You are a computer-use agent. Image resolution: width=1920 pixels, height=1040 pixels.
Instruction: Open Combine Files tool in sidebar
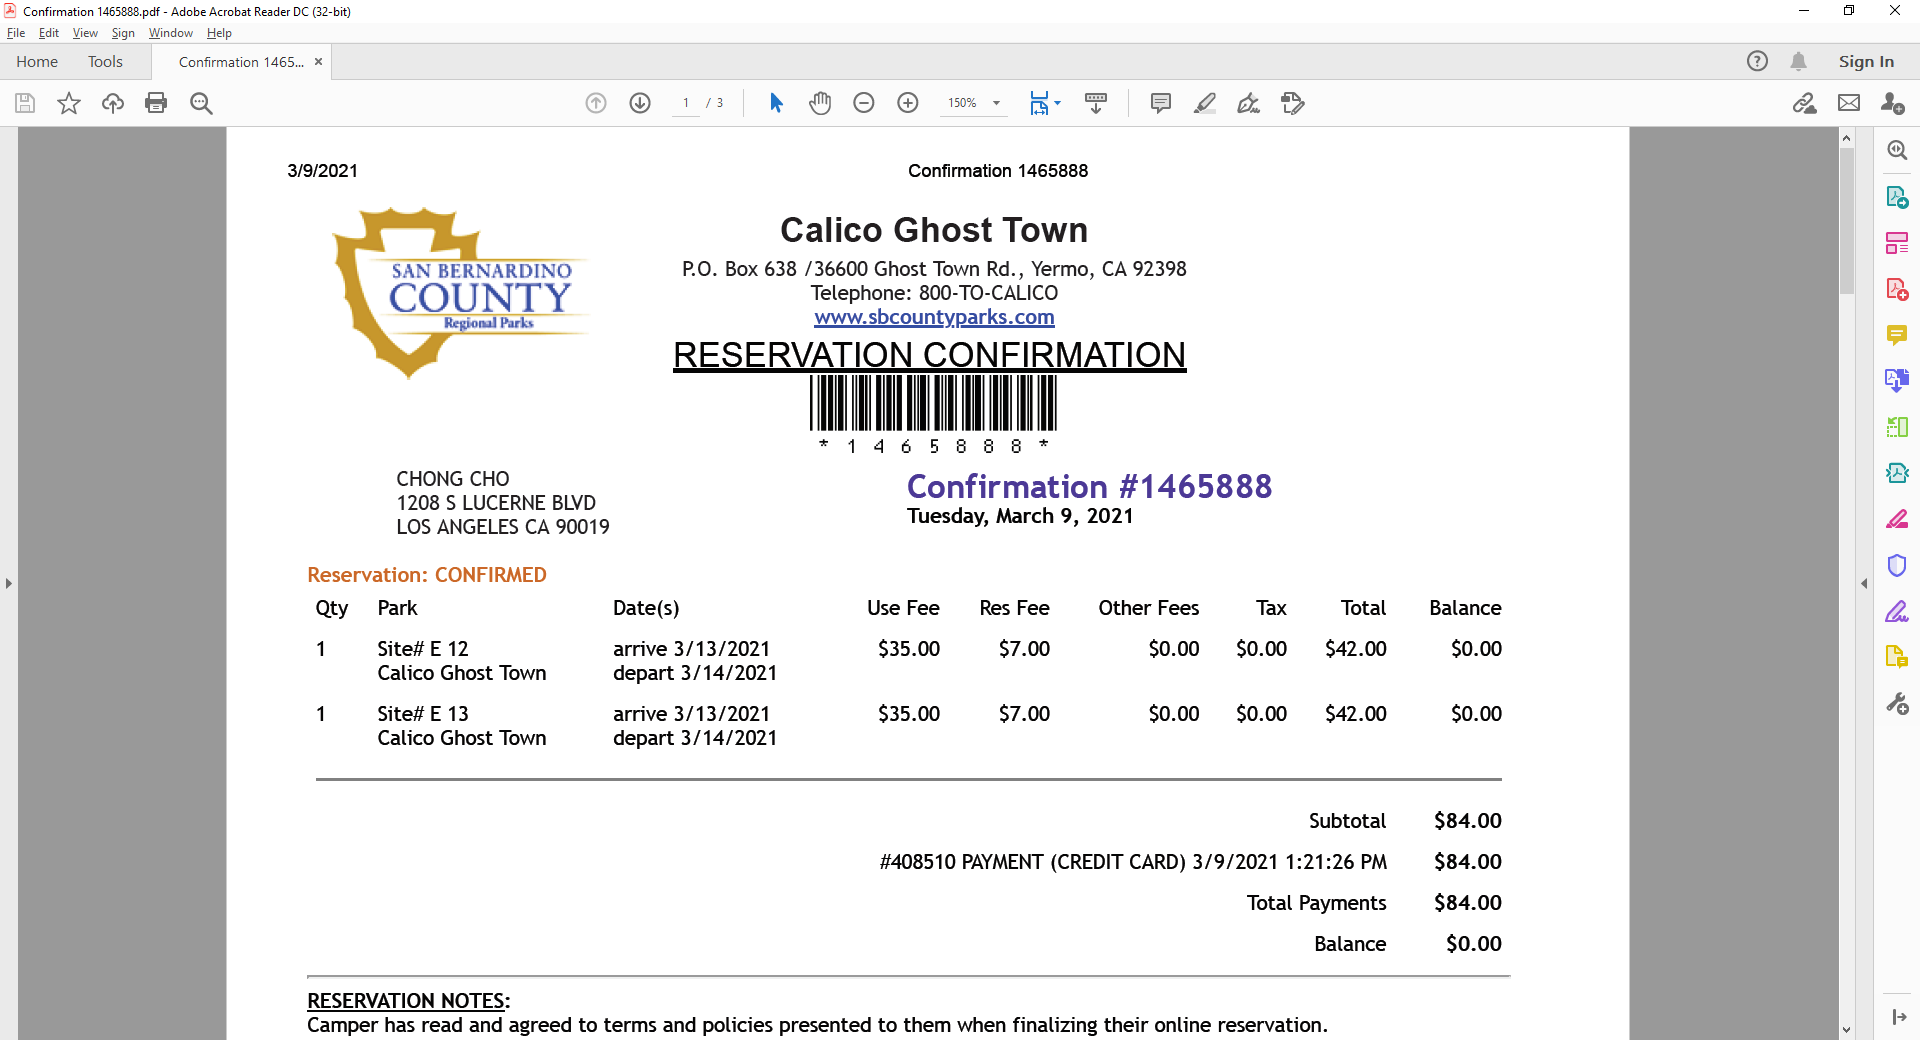1897,381
